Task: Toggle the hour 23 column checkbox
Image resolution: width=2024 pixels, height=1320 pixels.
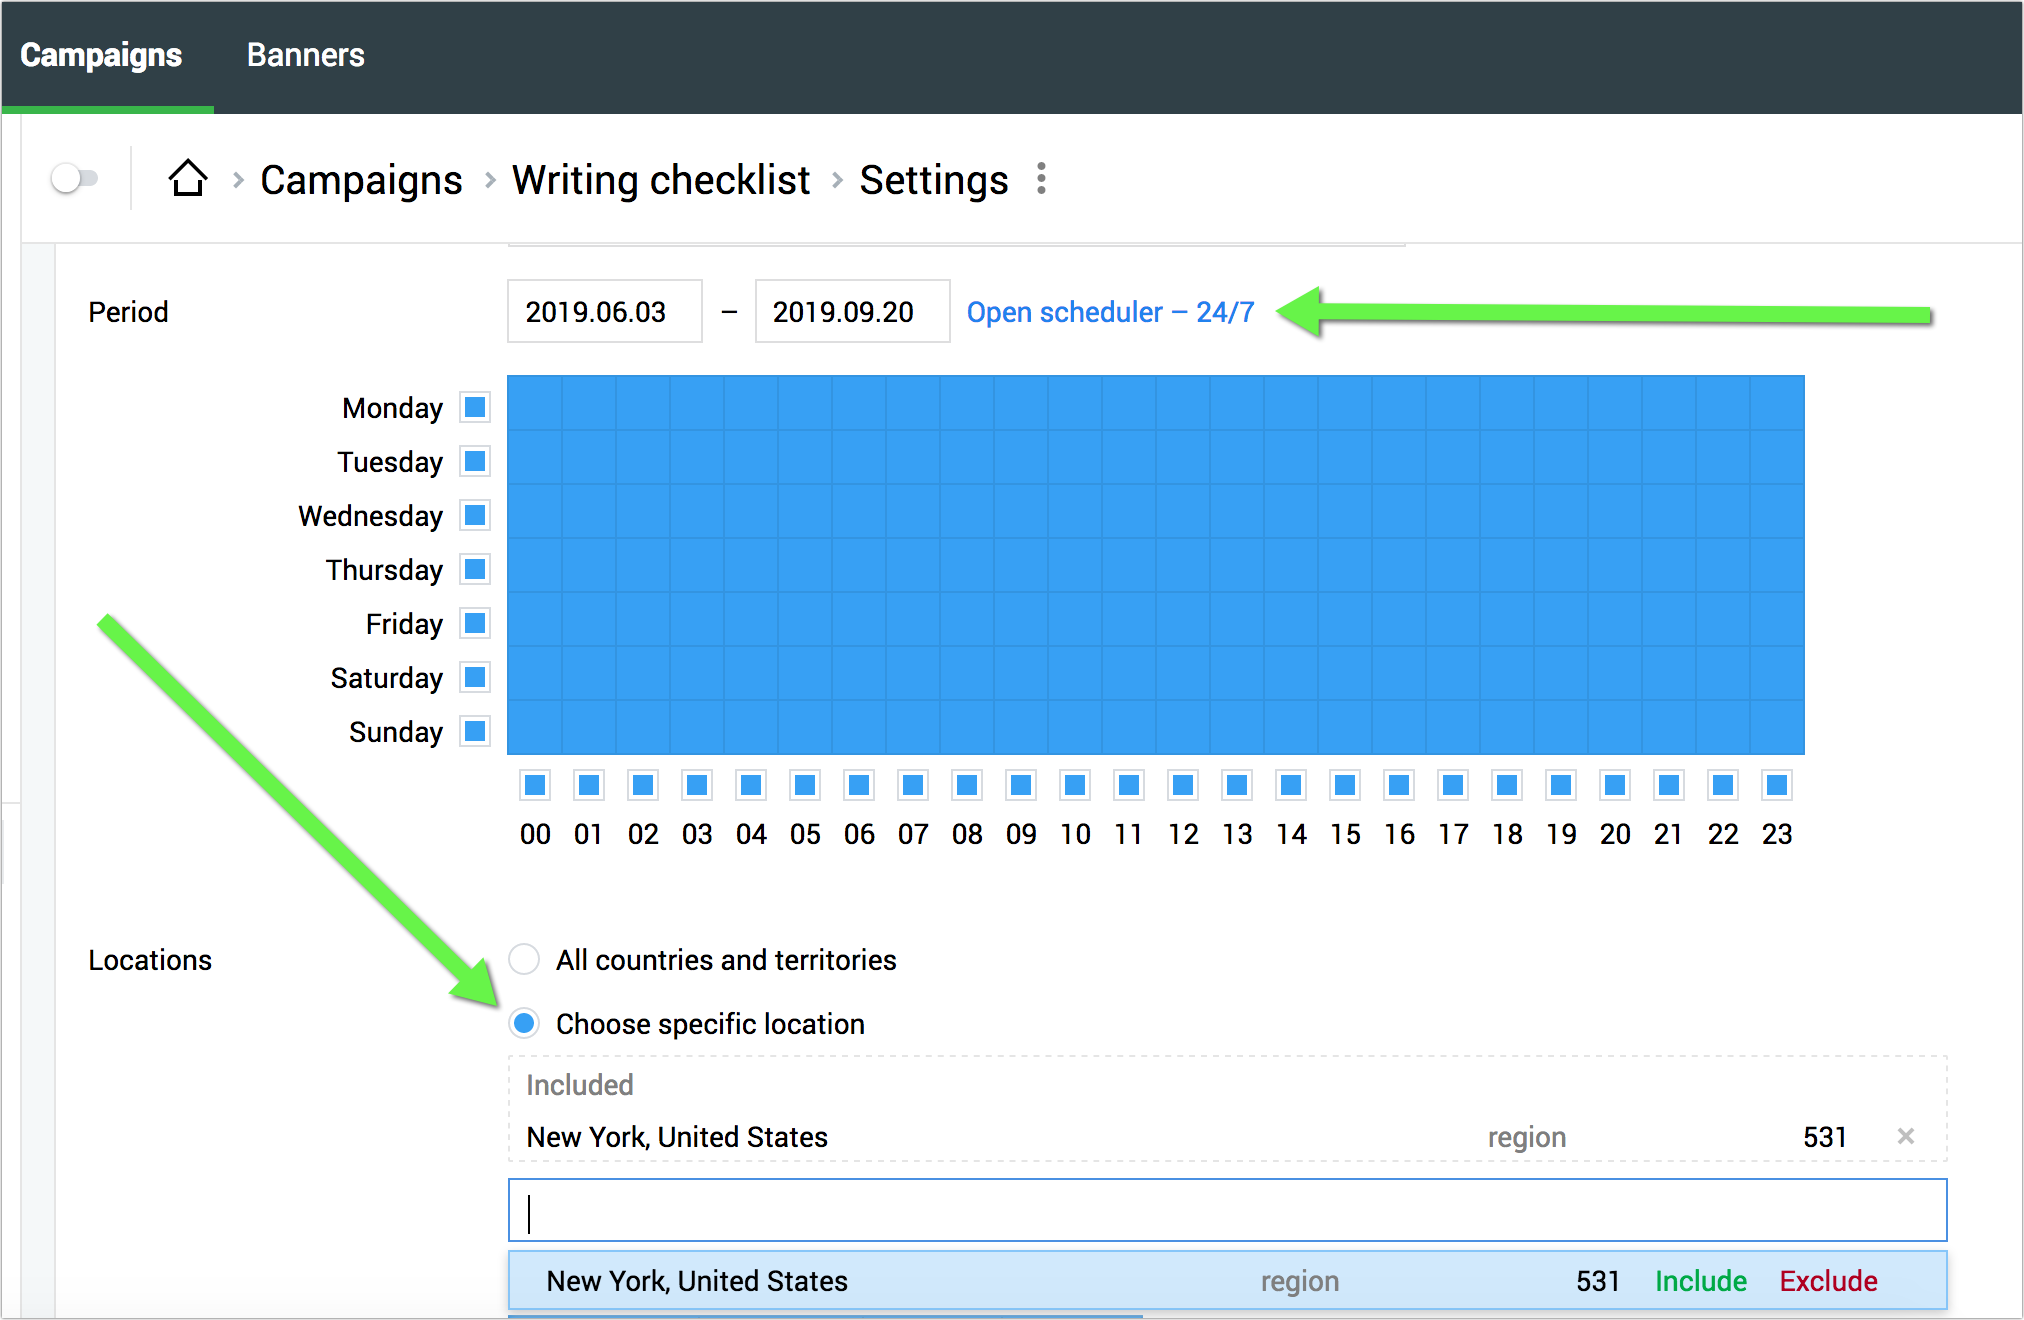Action: point(1777,785)
